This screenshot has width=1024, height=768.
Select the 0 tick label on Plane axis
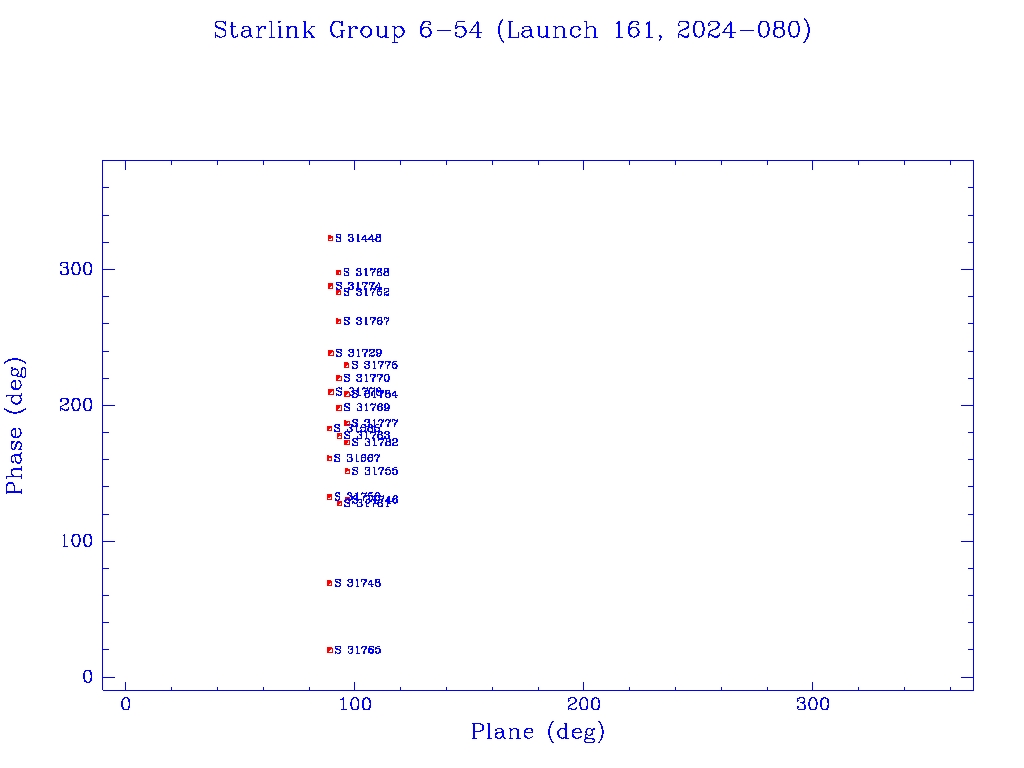tap(125, 705)
